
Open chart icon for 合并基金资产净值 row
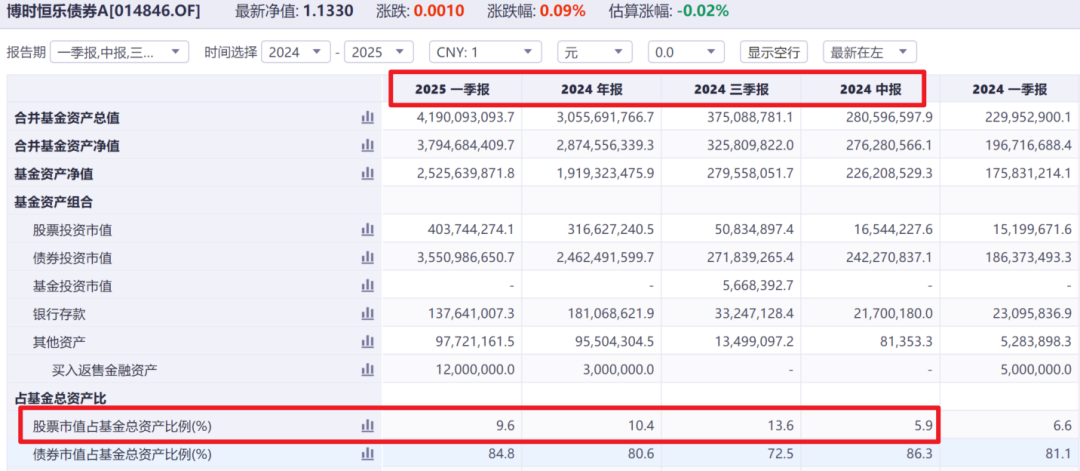pos(367,146)
